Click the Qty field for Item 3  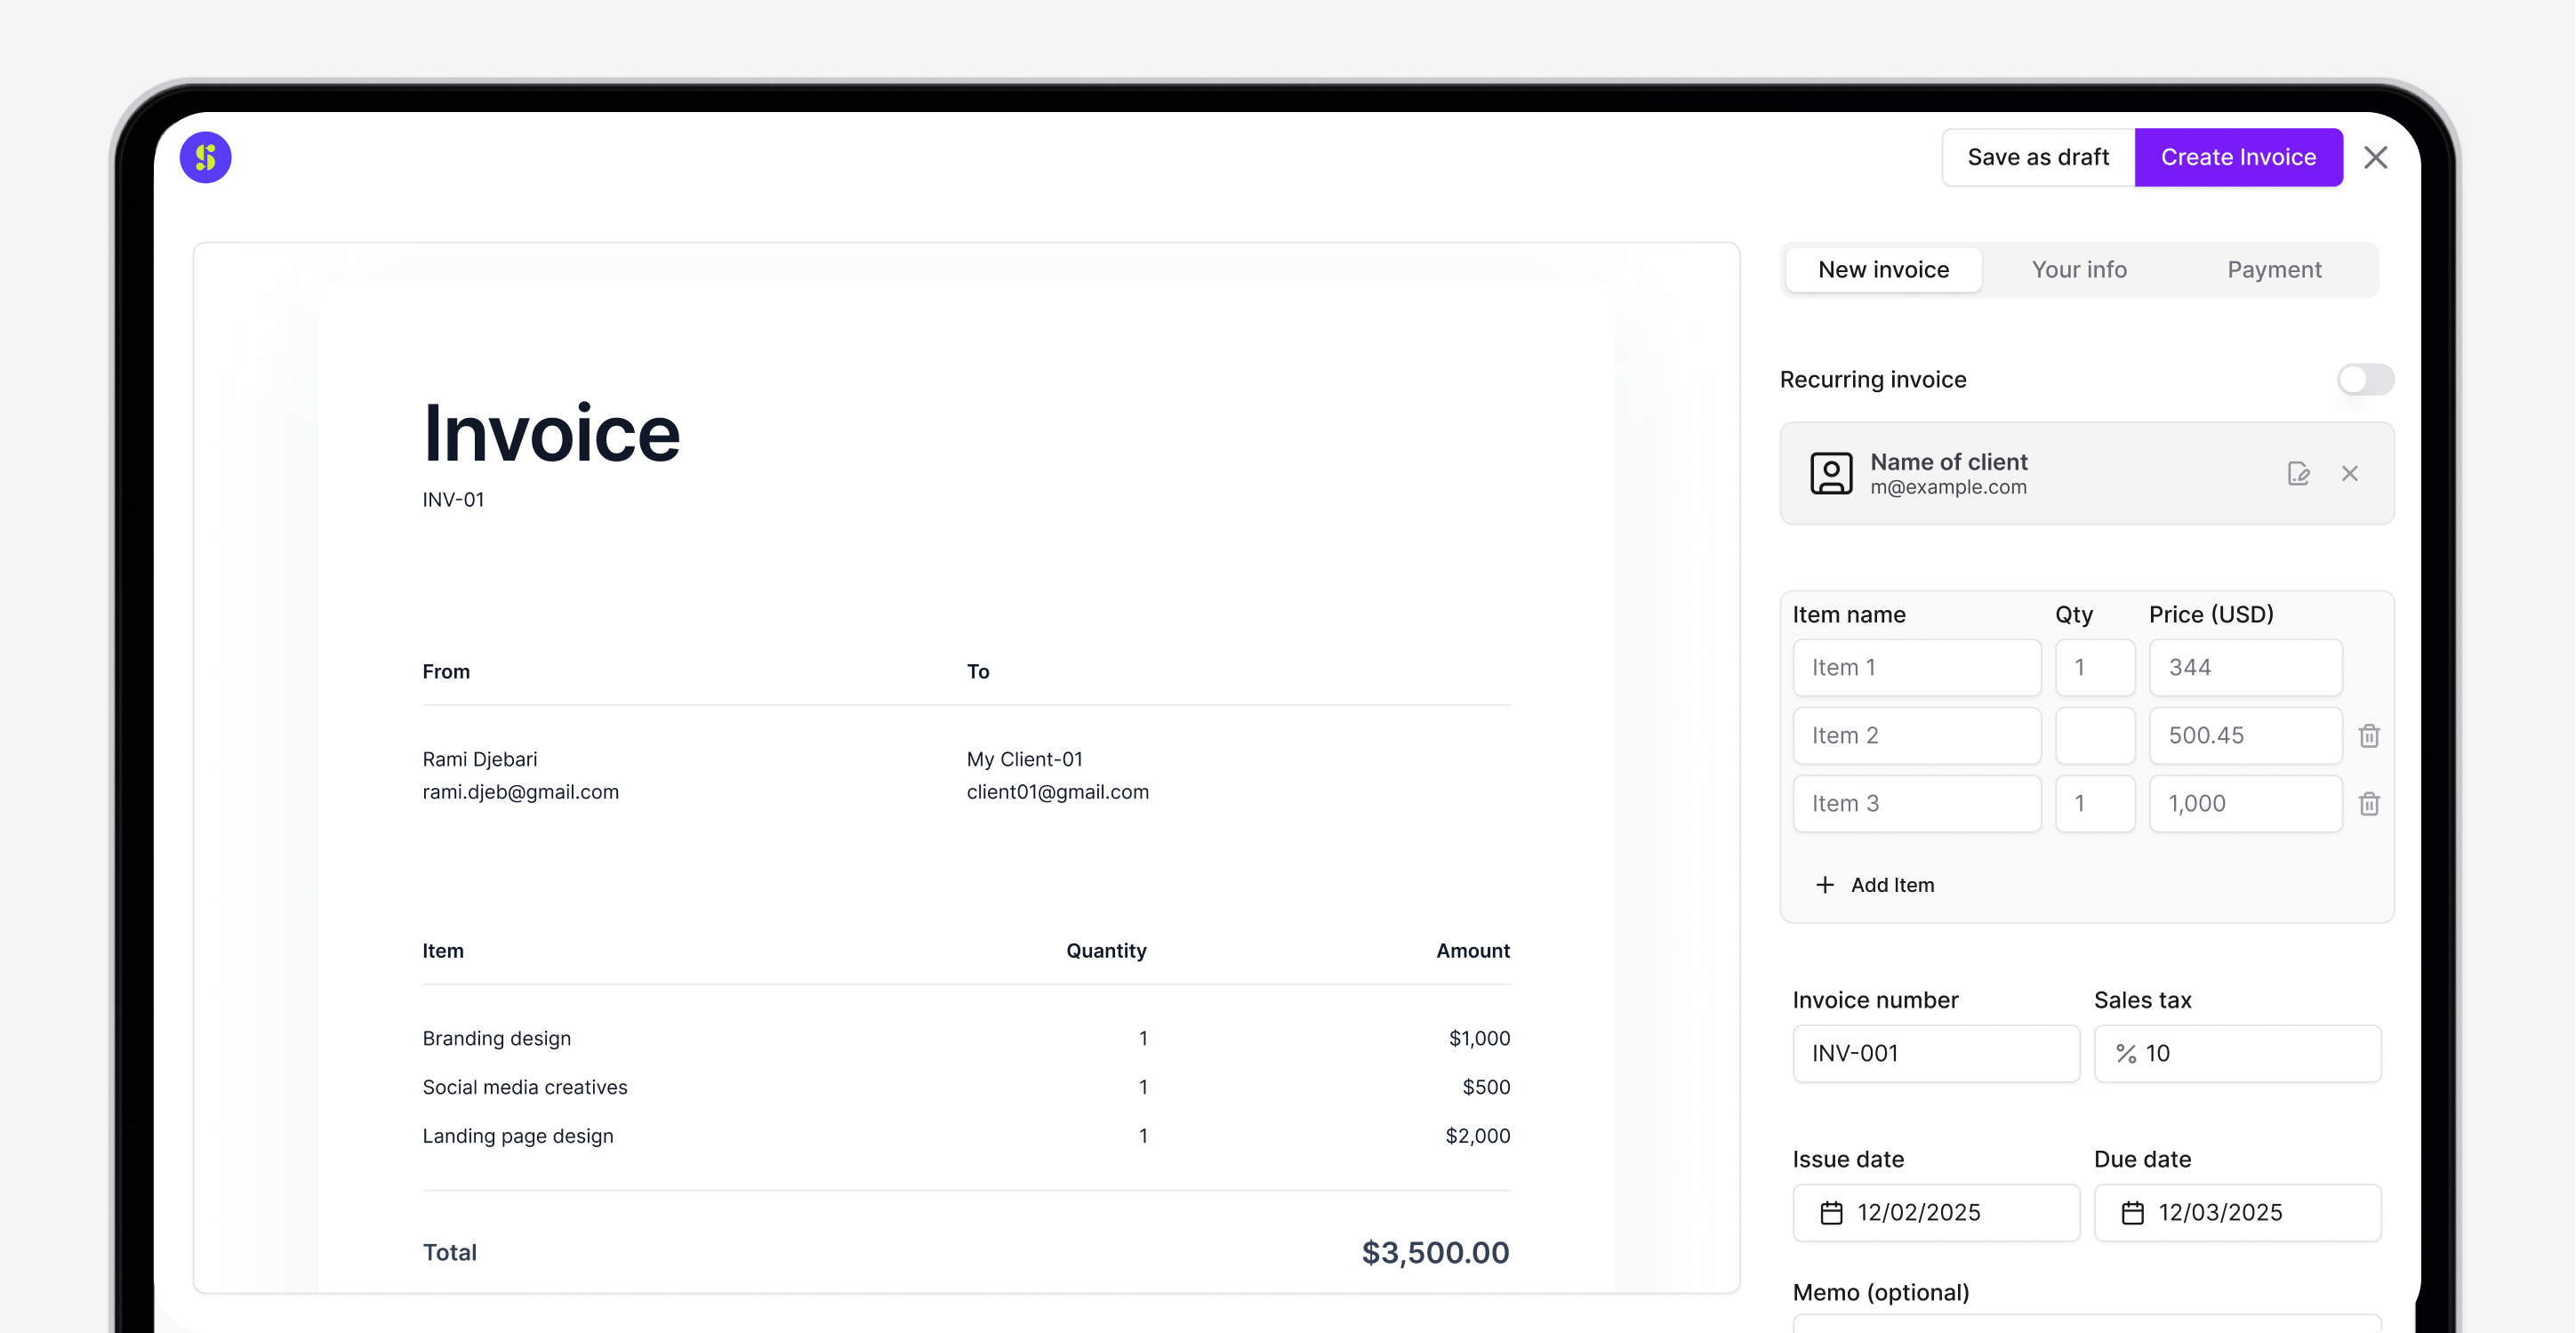pyautogui.click(x=2095, y=803)
